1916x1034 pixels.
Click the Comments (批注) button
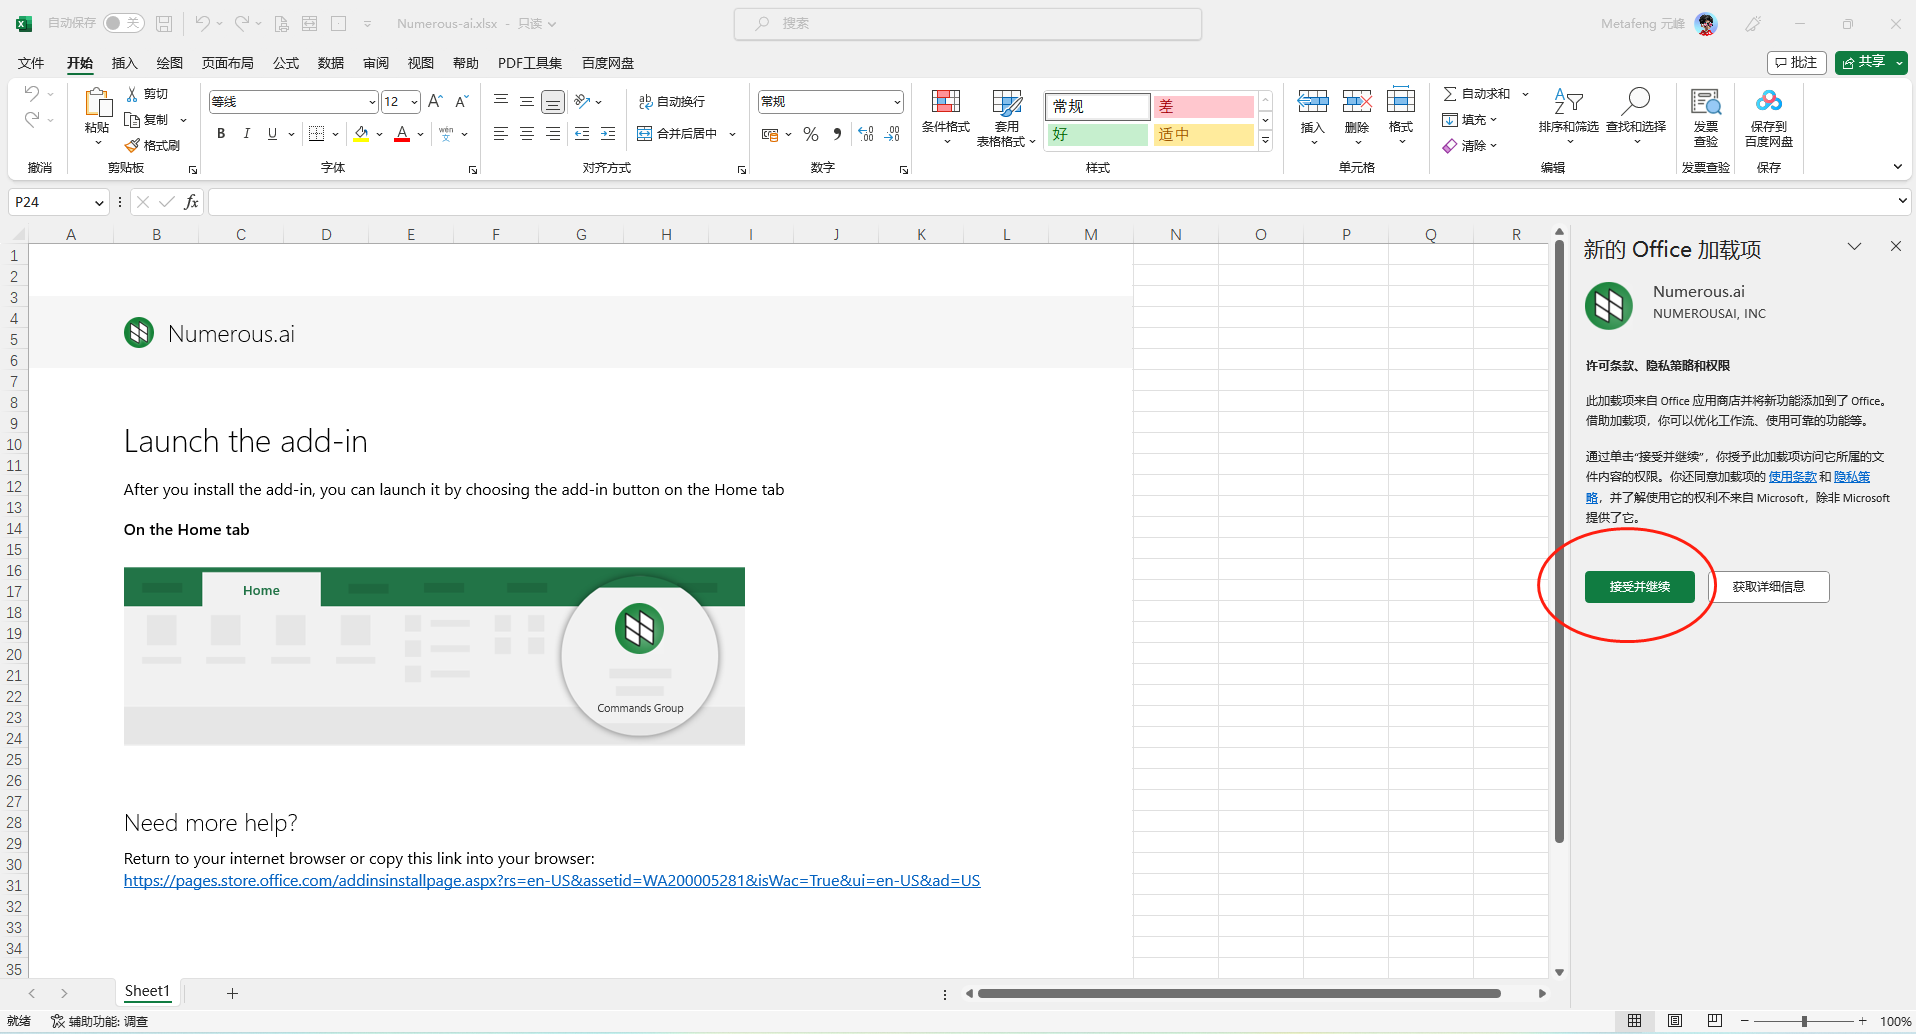point(1797,62)
